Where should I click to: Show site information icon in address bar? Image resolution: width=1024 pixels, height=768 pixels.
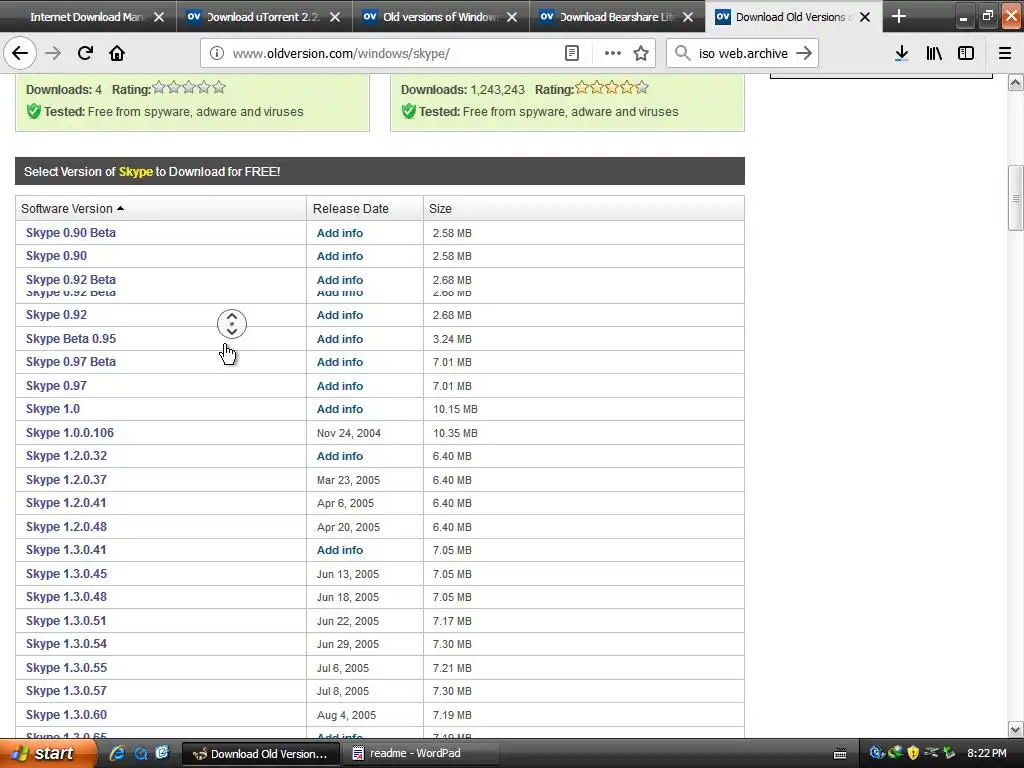(217, 53)
